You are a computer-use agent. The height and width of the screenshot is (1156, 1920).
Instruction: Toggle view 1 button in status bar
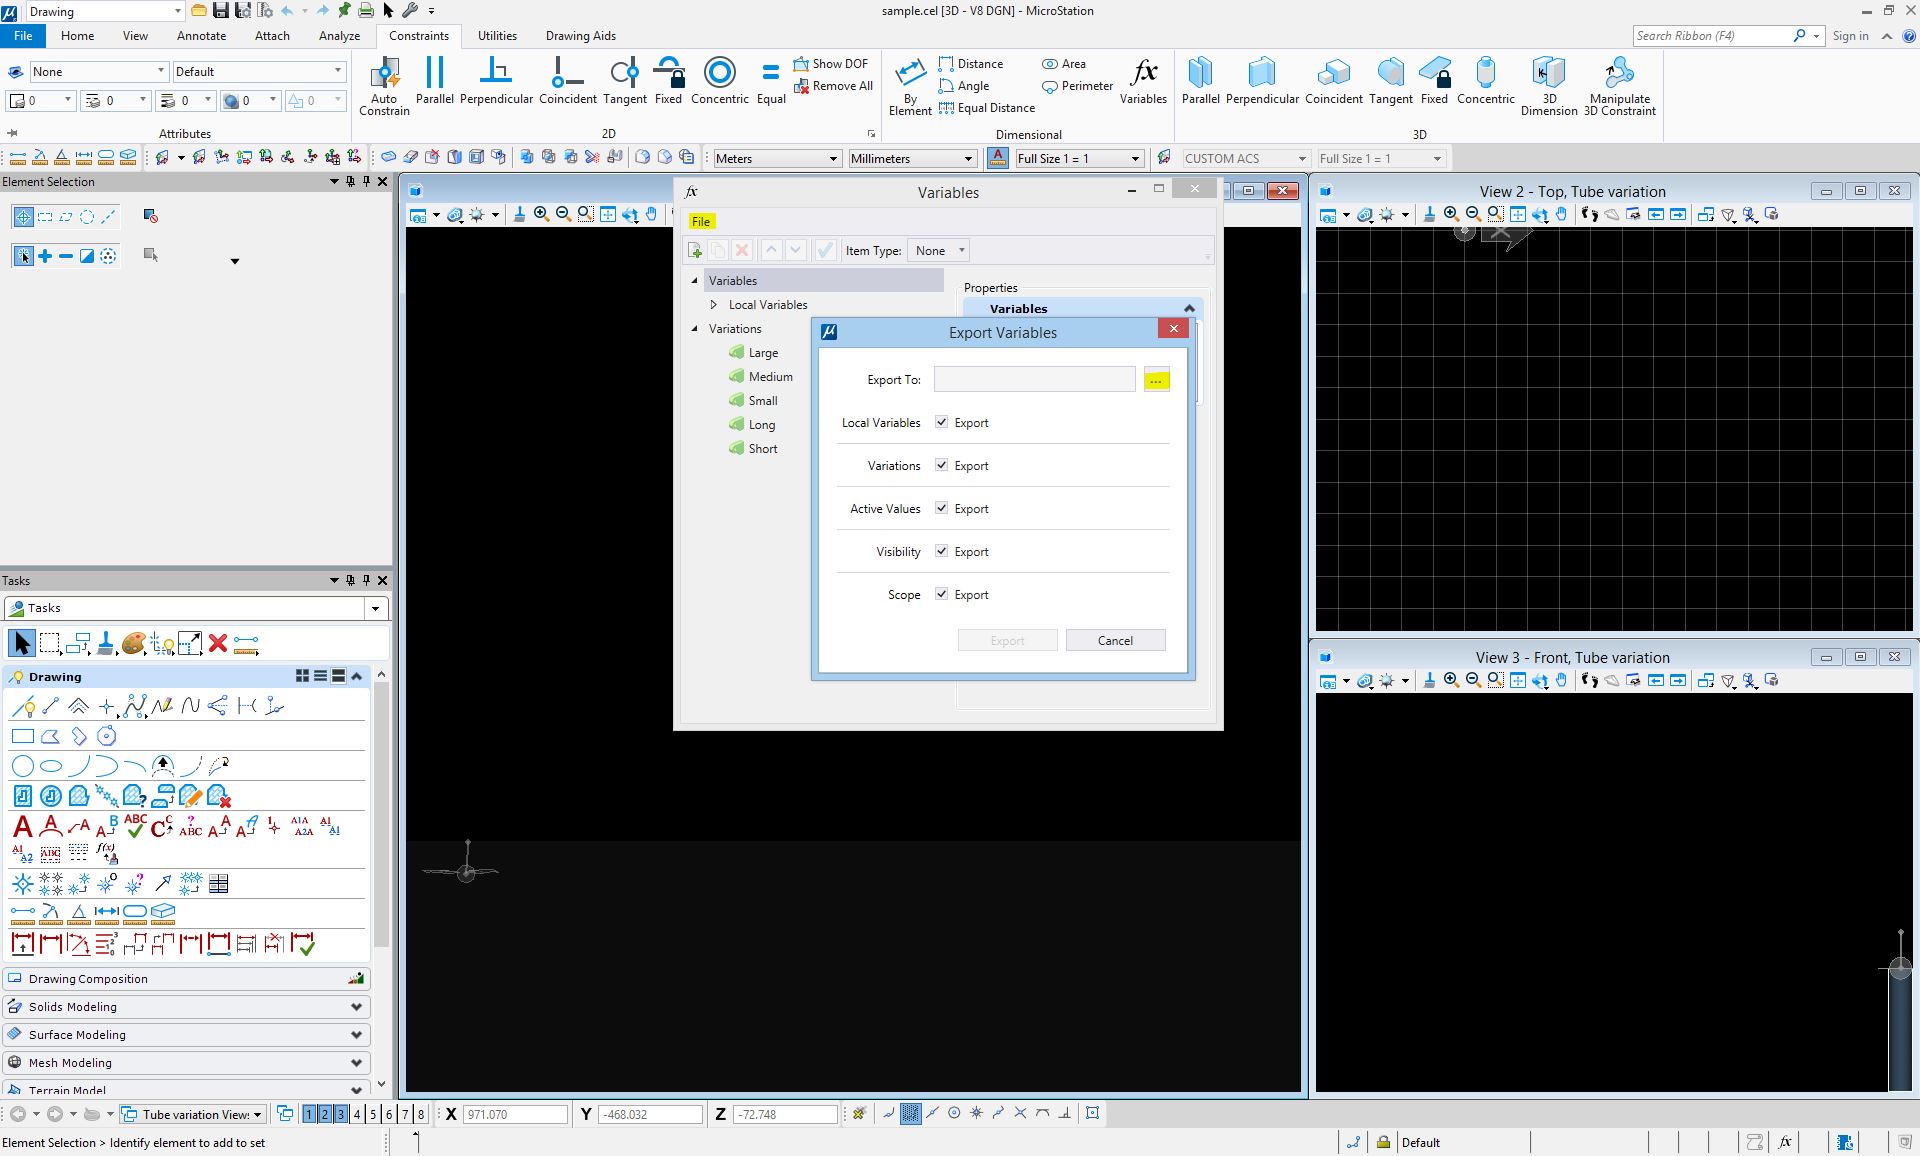[x=309, y=1114]
